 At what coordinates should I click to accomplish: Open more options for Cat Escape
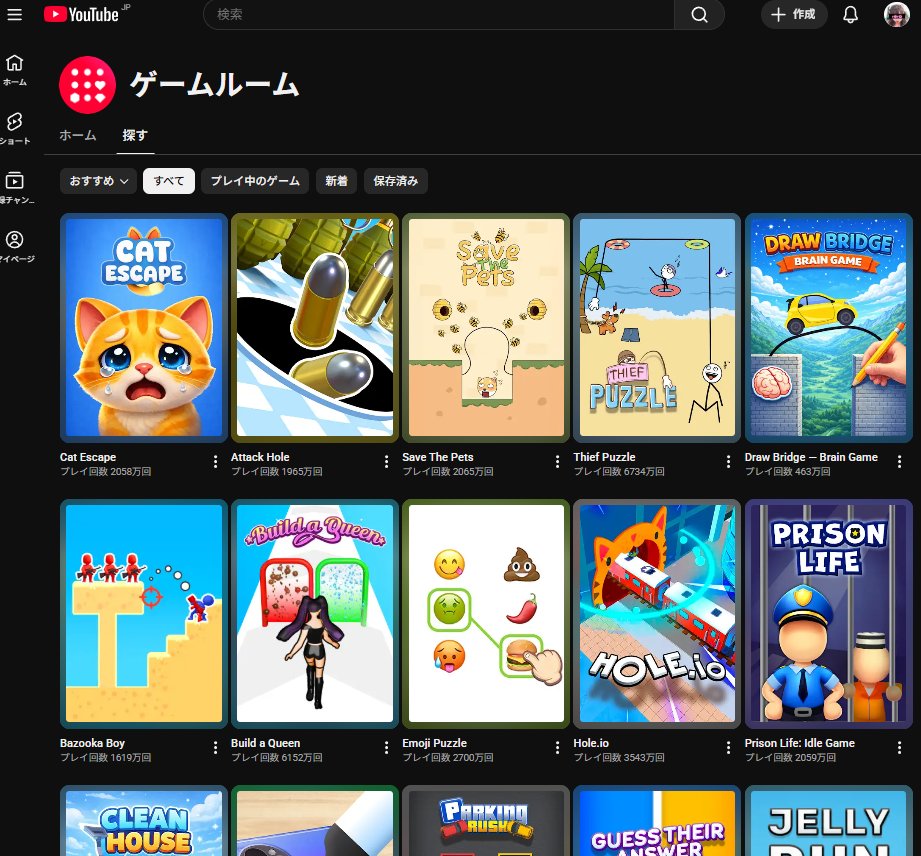coord(216,462)
